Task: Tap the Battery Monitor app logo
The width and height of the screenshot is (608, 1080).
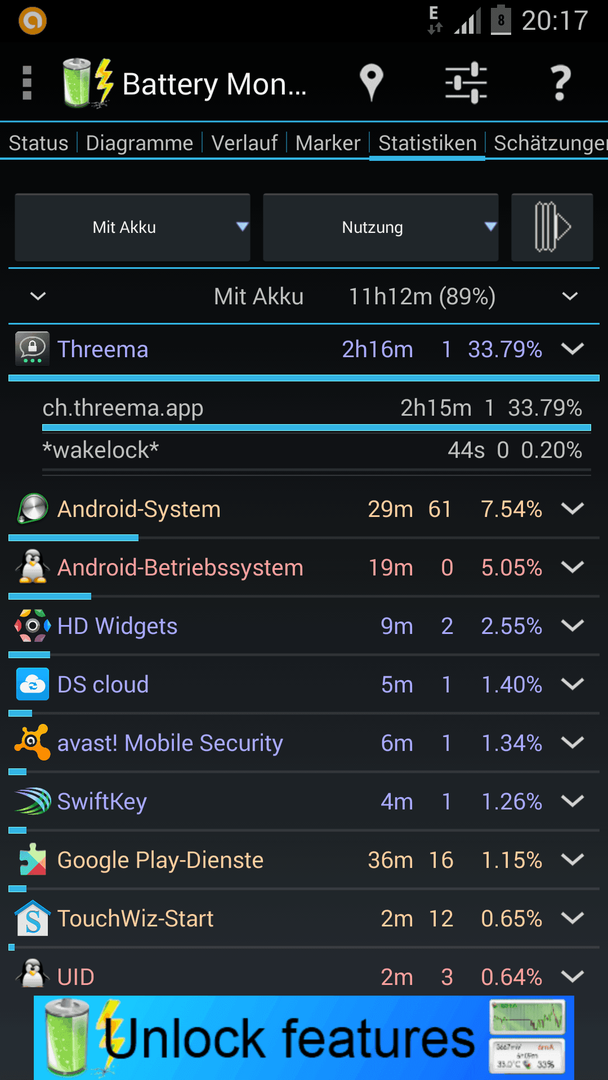Action: pos(87,83)
